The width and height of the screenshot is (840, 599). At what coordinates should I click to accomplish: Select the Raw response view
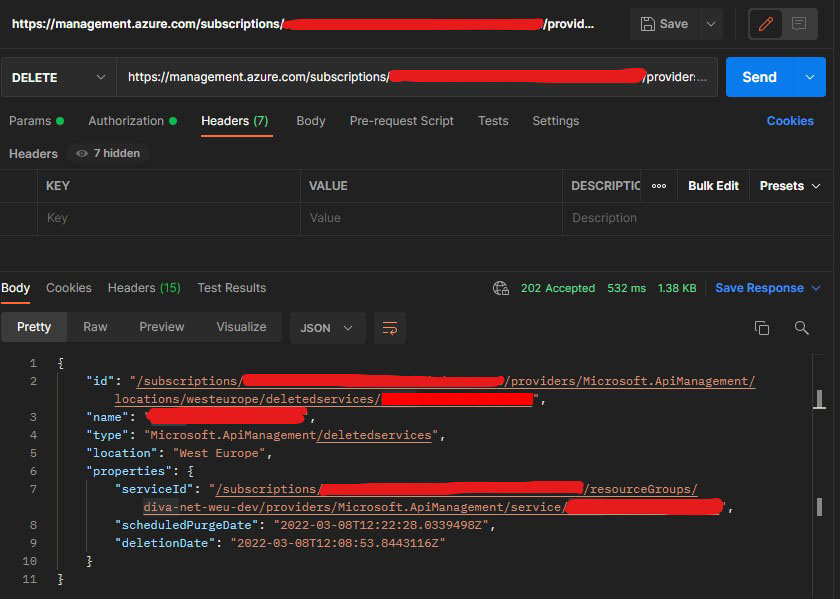[x=95, y=327]
